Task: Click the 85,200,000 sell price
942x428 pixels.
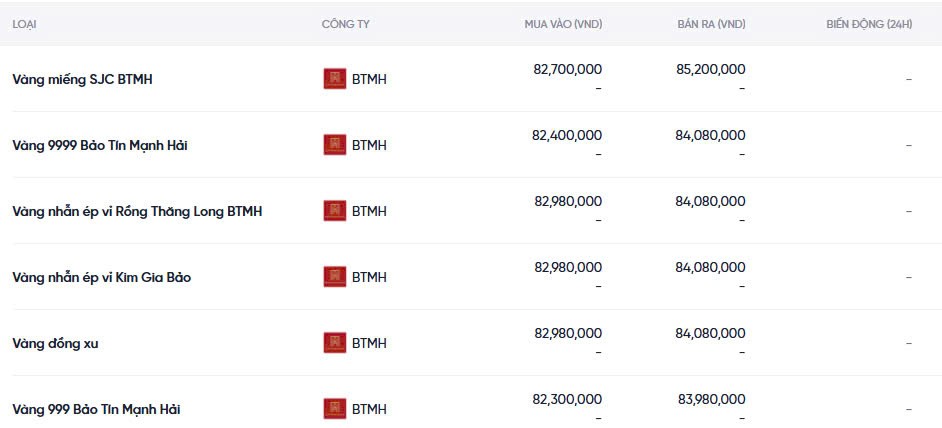Action: click(x=710, y=69)
